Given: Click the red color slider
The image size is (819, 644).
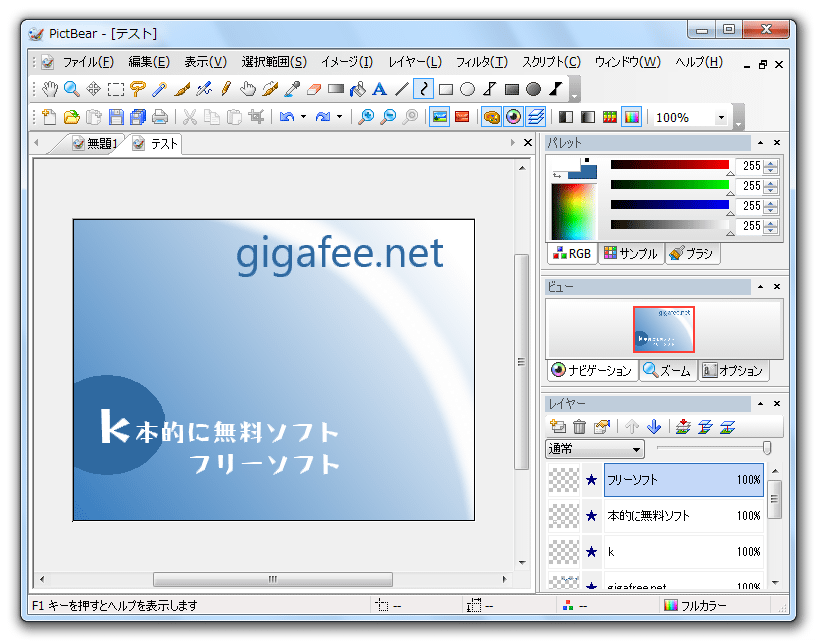Looking at the screenshot, I should pos(670,165).
